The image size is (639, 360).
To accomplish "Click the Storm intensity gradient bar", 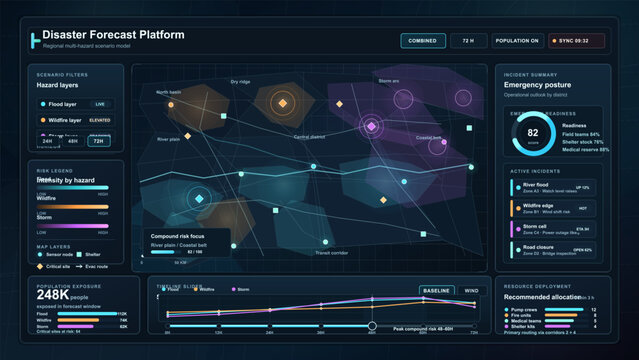I will click(x=73, y=226).
